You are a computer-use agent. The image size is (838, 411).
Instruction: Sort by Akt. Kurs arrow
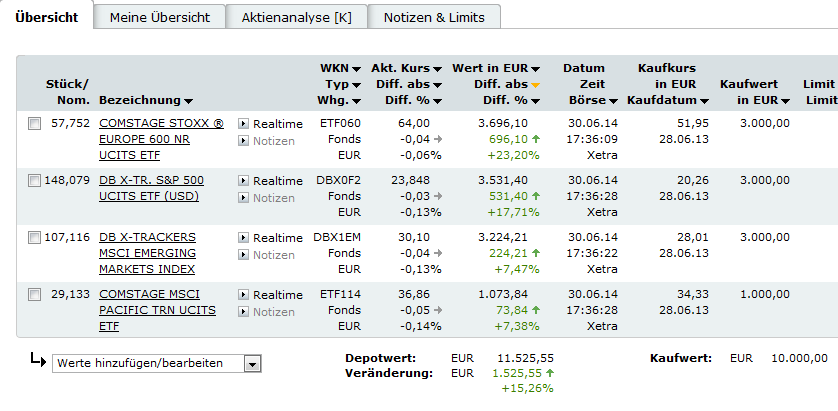[x=435, y=69]
